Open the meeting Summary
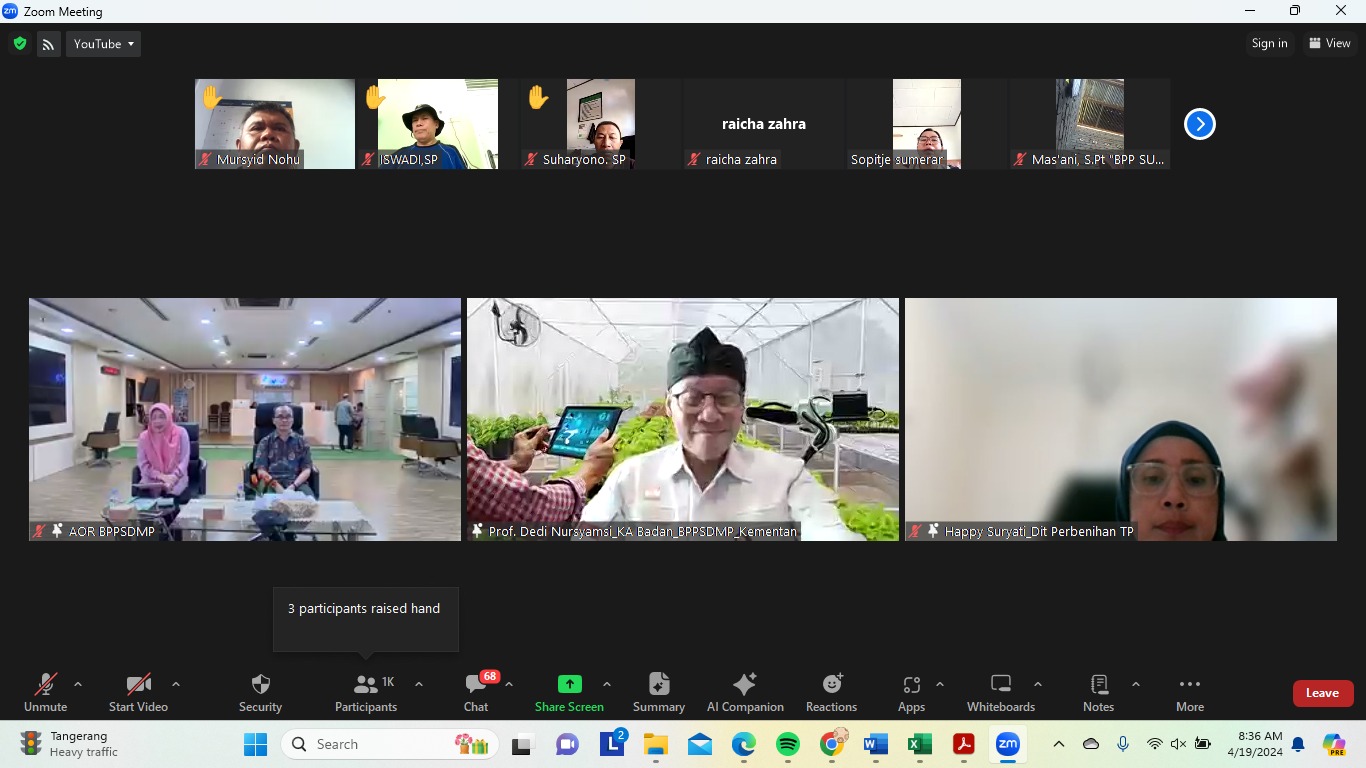This screenshot has width=1366, height=768. 659,685
